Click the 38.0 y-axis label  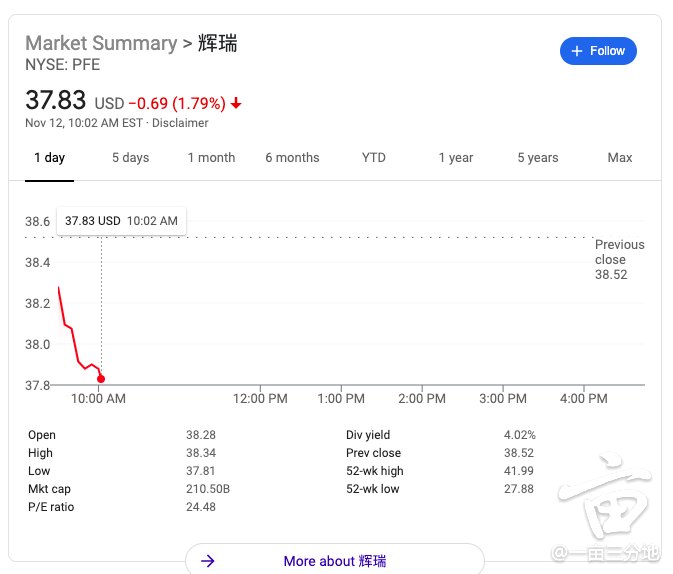[x=37, y=344]
